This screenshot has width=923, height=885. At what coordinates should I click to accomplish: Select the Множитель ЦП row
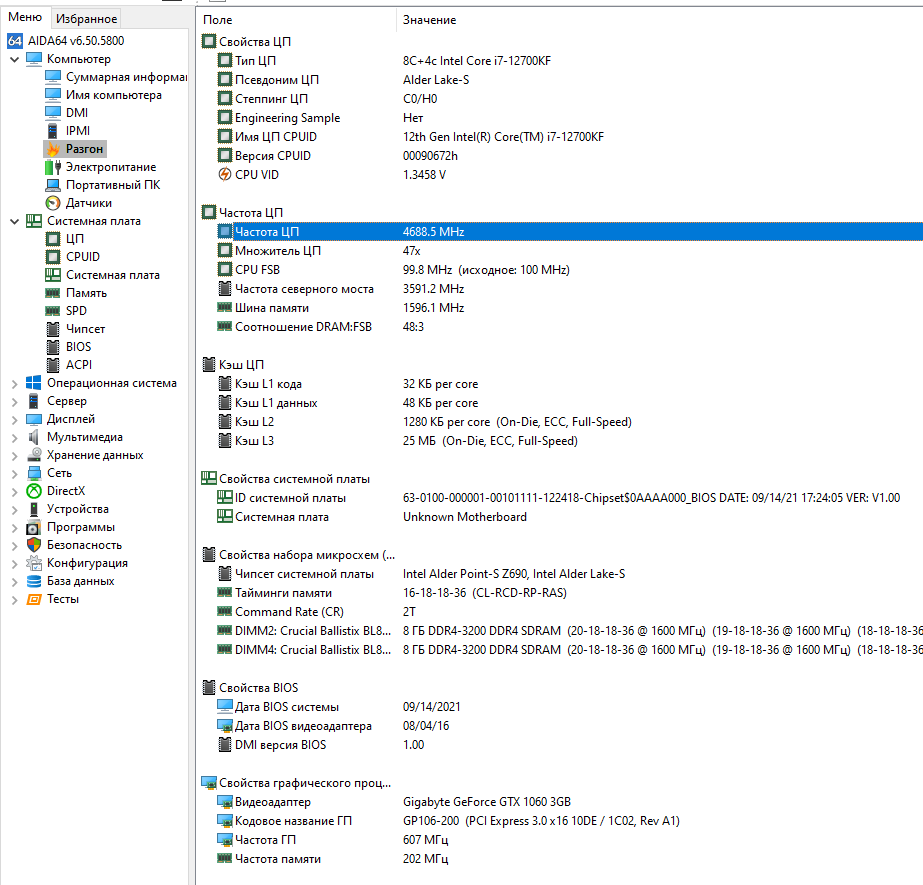pos(570,251)
